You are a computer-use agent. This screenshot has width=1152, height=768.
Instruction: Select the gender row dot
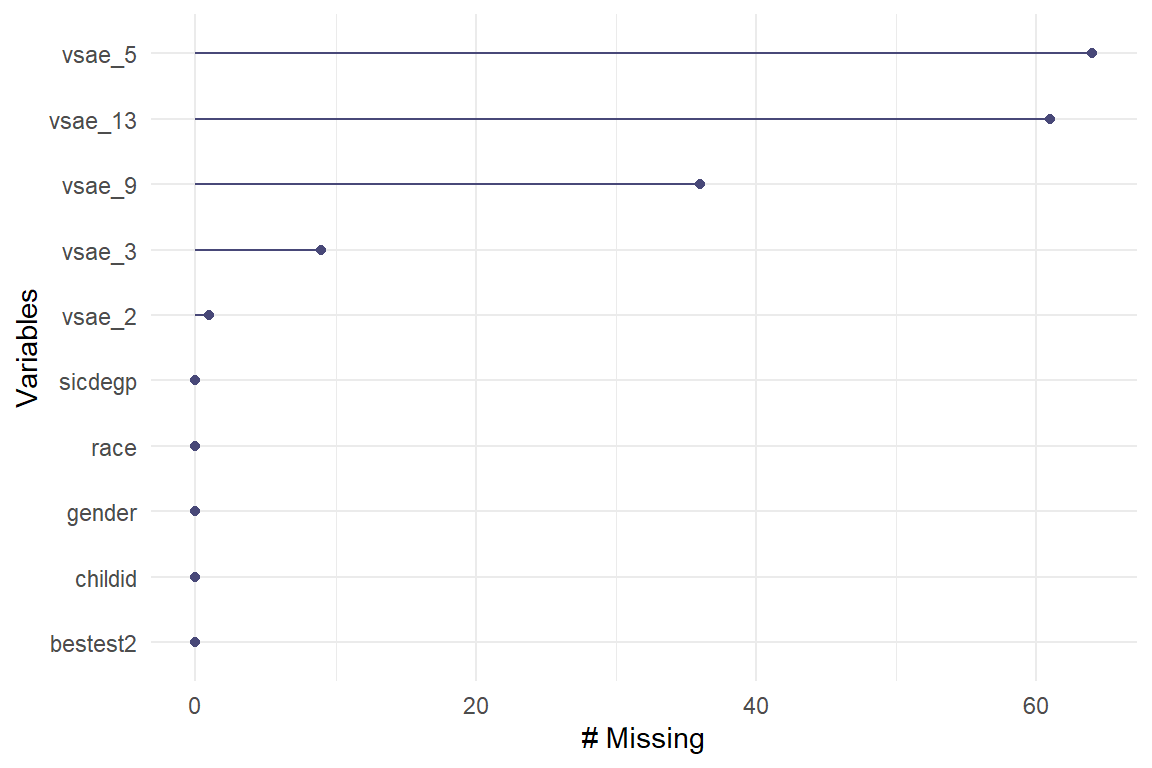[x=195, y=511]
